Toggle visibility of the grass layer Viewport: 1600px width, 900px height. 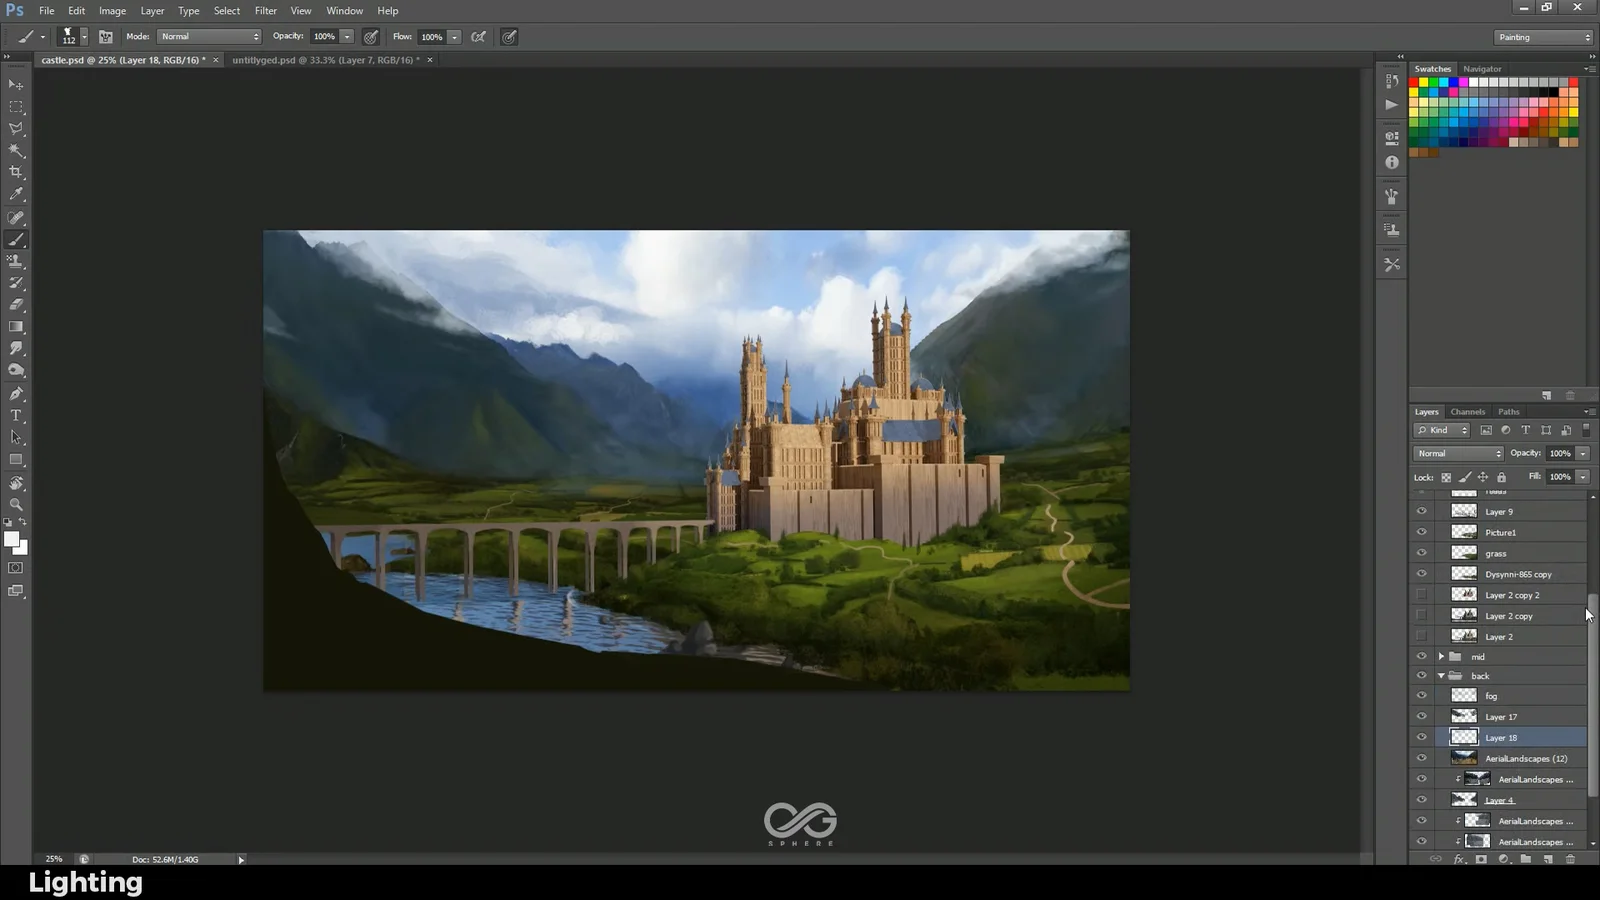coord(1421,552)
